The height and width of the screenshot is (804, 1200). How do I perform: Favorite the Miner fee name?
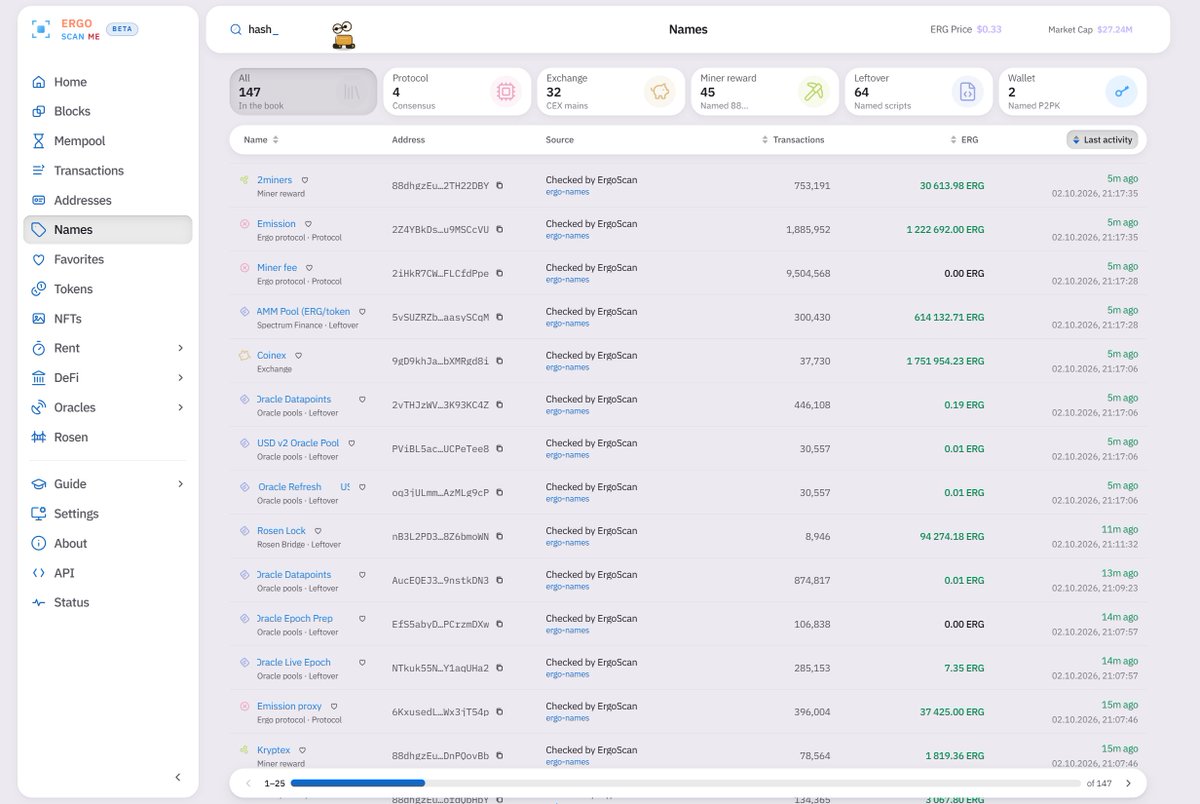pos(309,268)
